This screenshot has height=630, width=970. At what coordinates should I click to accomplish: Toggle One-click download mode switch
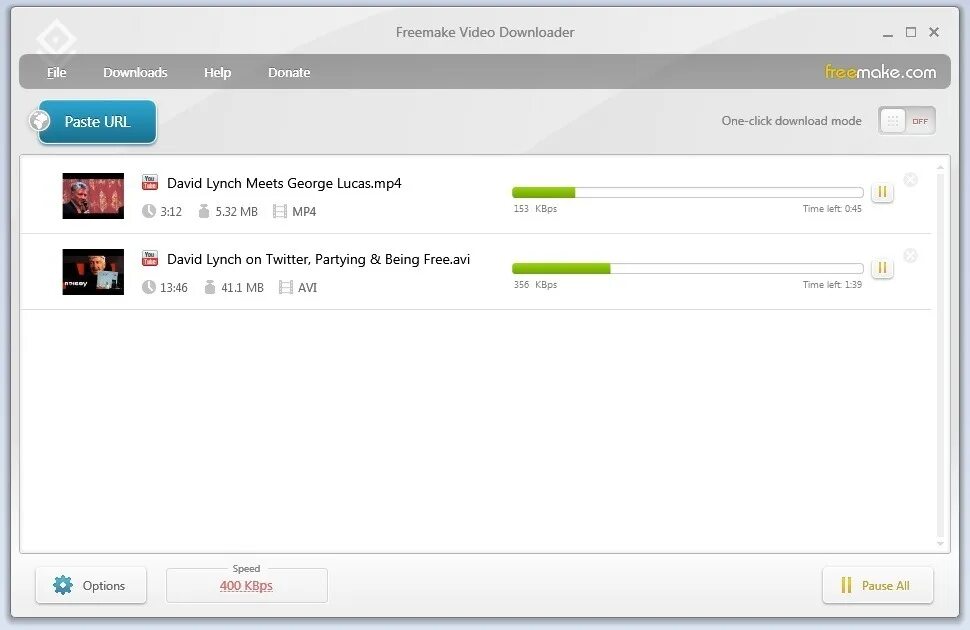click(x=906, y=121)
